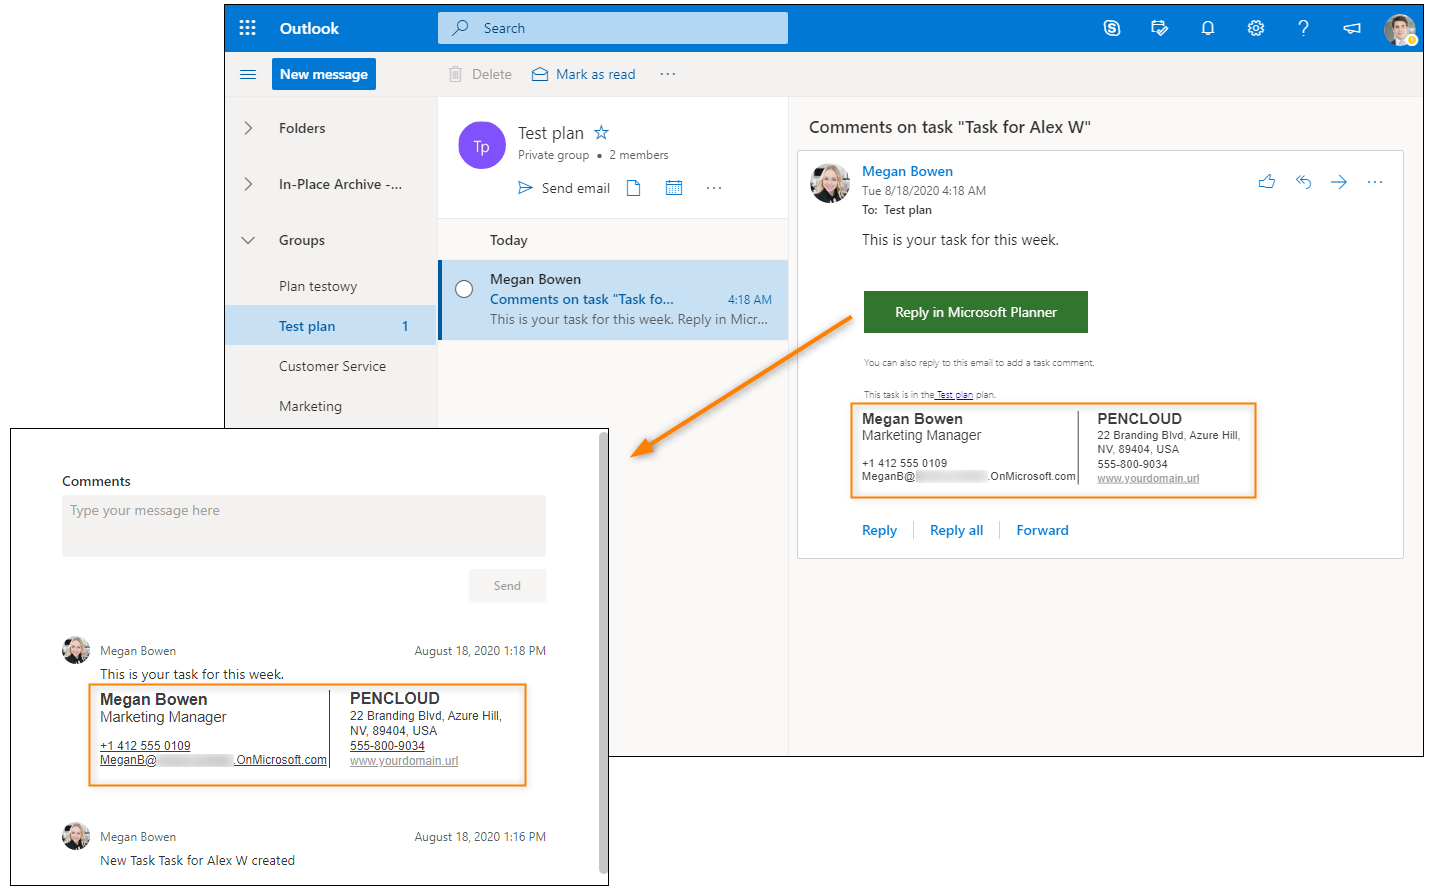Click Reply in Microsoft Planner
1435x893 pixels.
coord(975,311)
